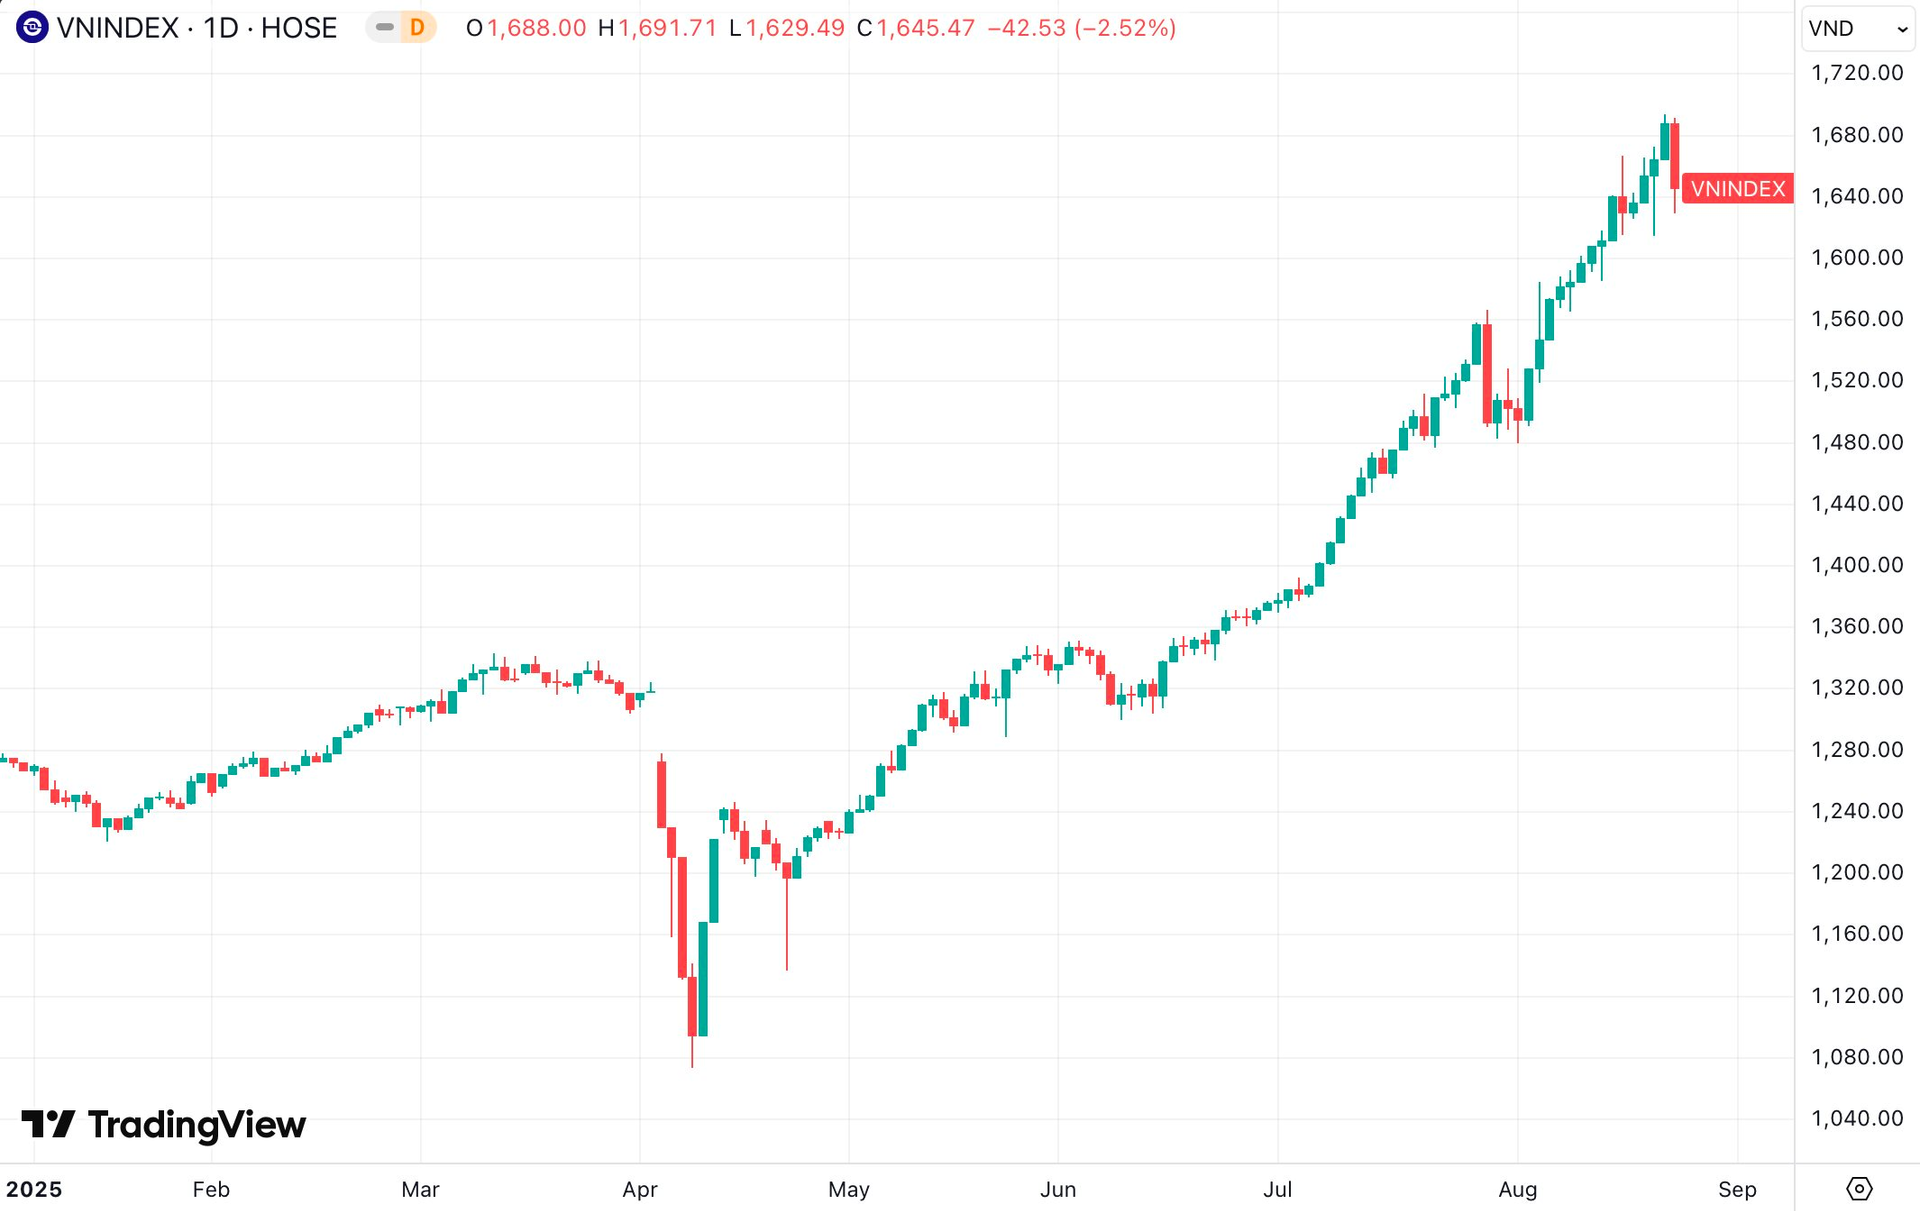The image size is (1920, 1211).
Task: Open the VND currency dropdown
Action: point(1857,28)
